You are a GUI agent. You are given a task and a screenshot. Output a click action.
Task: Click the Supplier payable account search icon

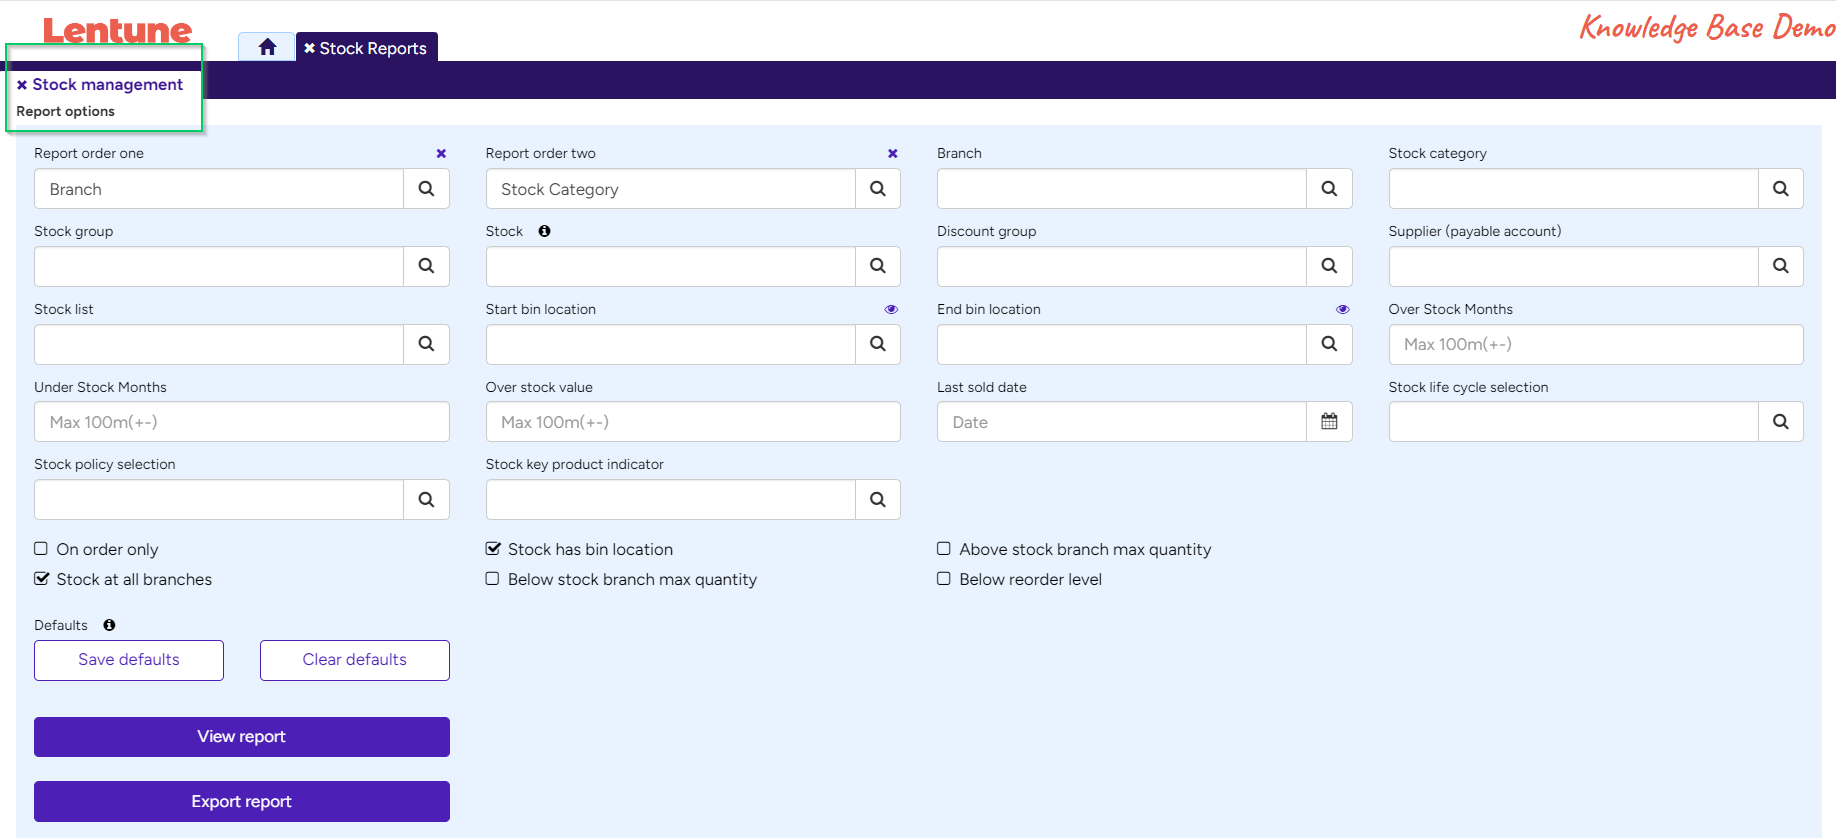(x=1781, y=267)
